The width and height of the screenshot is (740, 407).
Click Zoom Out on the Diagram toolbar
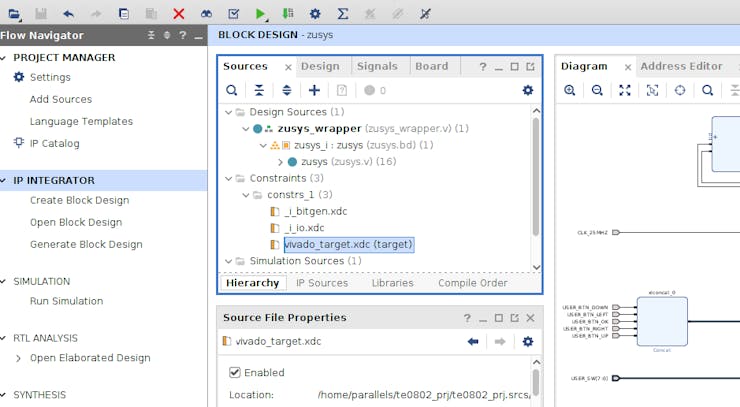click(x=597, y=90)
